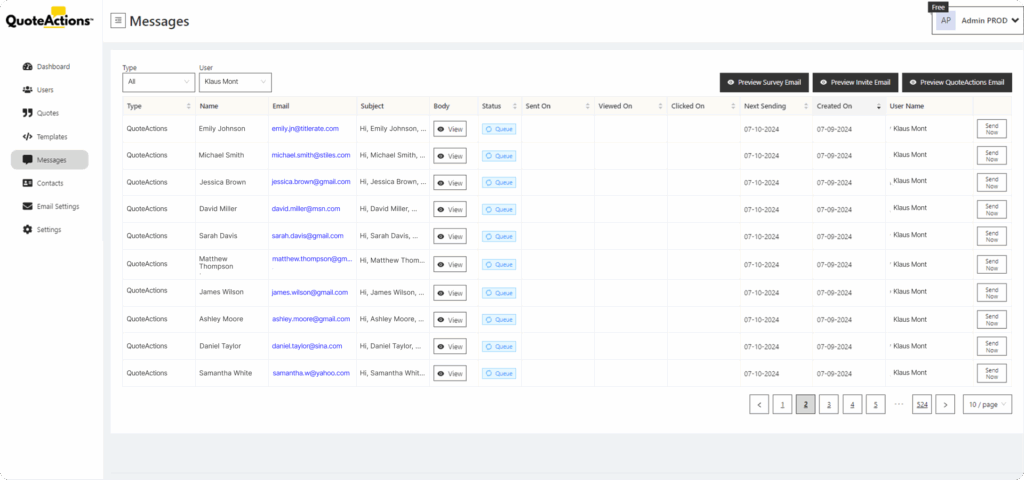Click the Quotes quotation-mark icon
1024x480 pixels.
coord(27,113)
